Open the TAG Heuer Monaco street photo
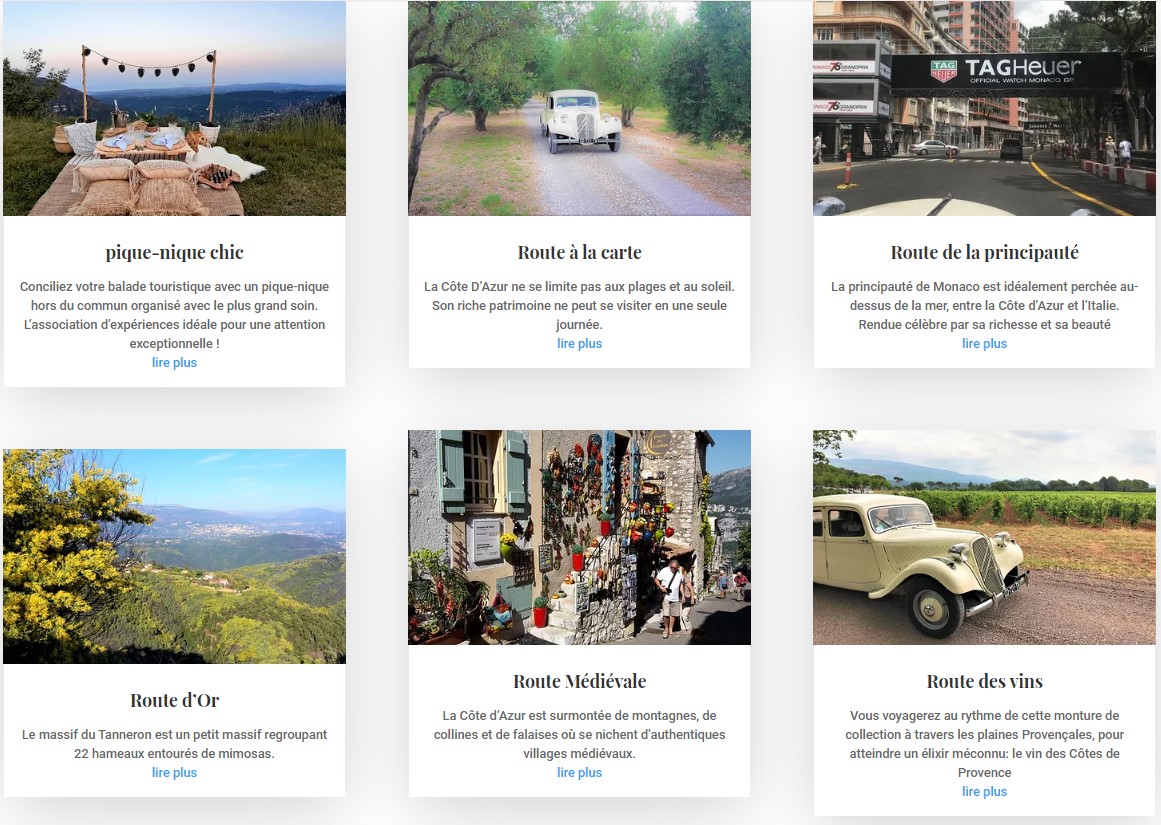1161x825 pixels. click(984, 108)
